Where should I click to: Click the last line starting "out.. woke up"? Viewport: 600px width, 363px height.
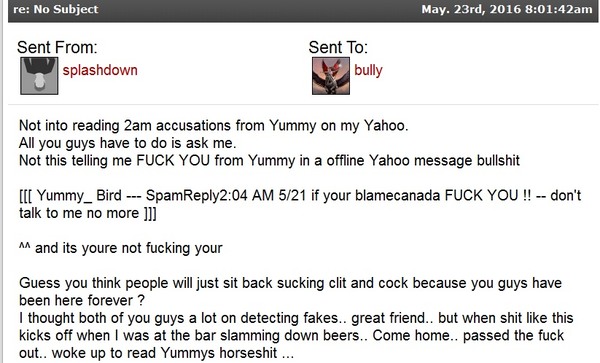tap(157, 353)
